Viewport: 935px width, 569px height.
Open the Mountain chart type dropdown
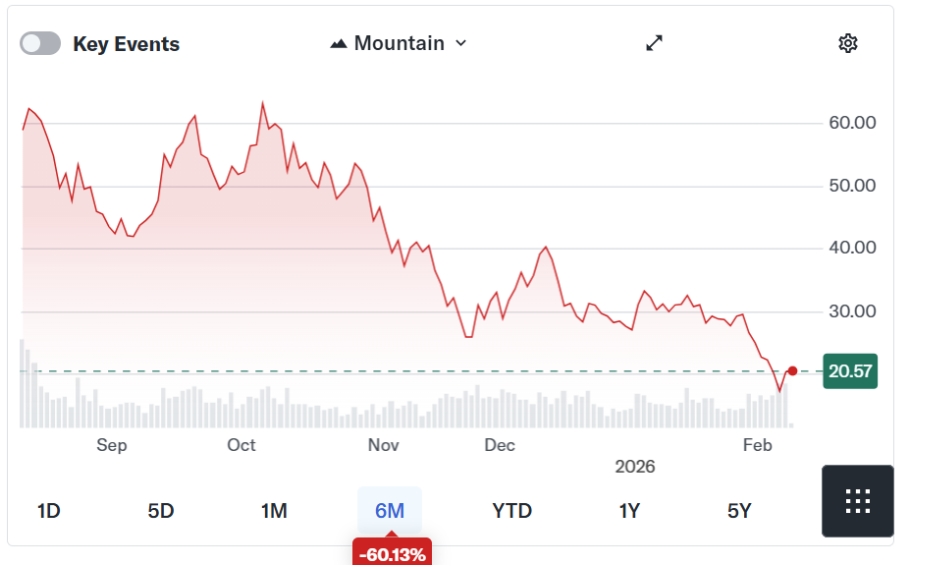(x=398, y=44)
